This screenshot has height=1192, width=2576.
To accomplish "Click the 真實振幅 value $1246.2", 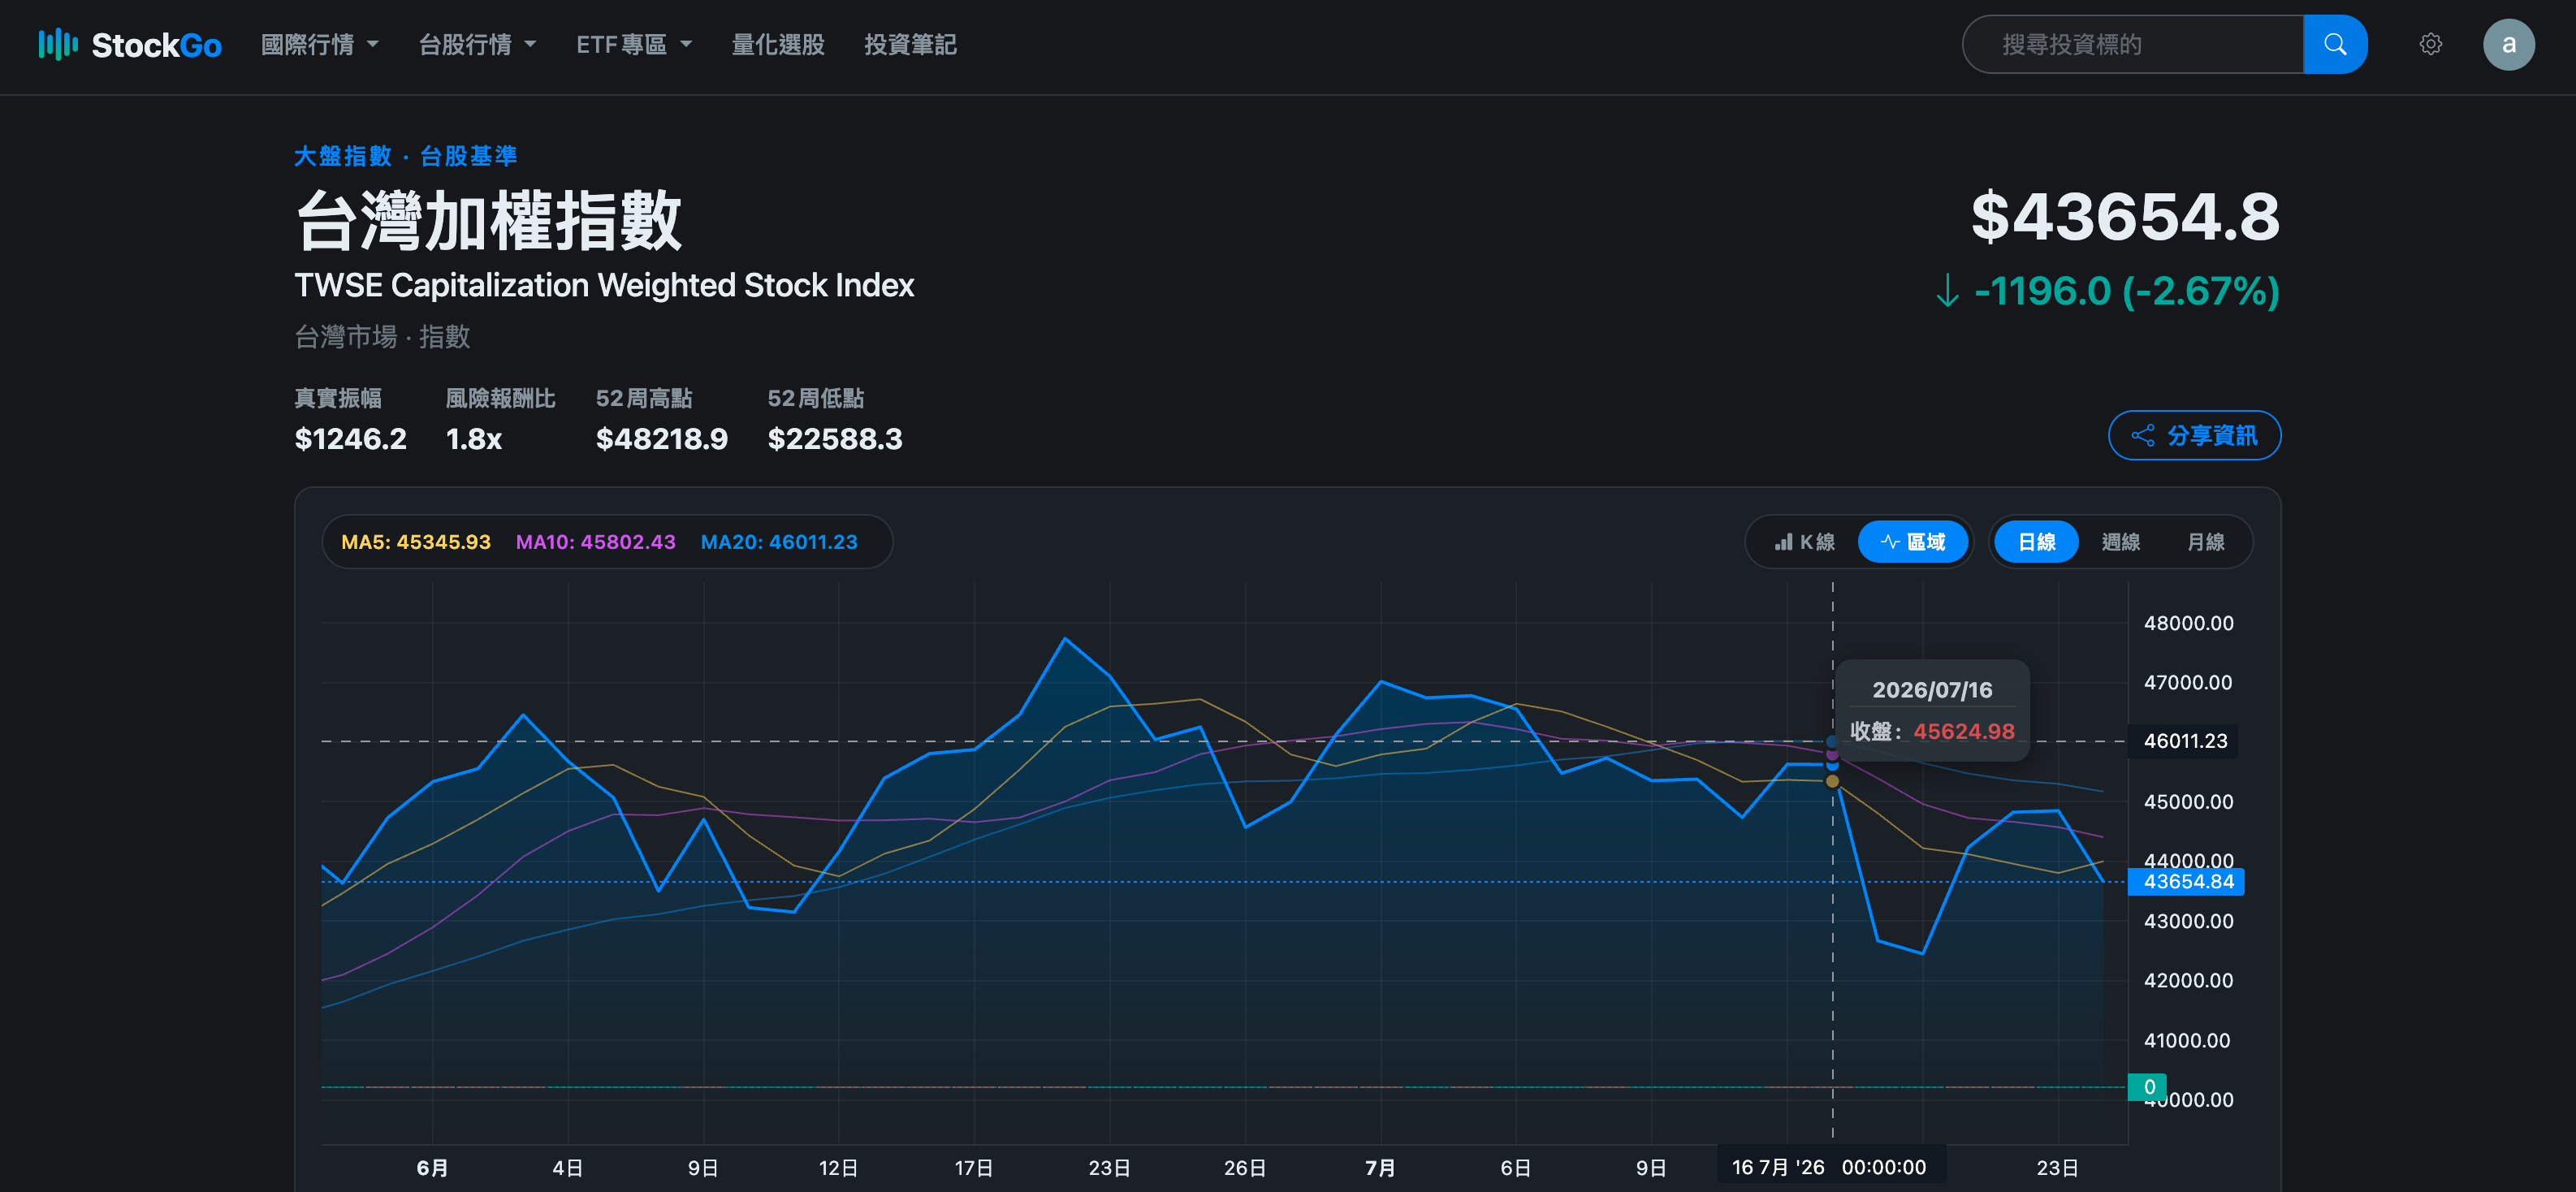I will pyautogui.click(x=351, y=439).
